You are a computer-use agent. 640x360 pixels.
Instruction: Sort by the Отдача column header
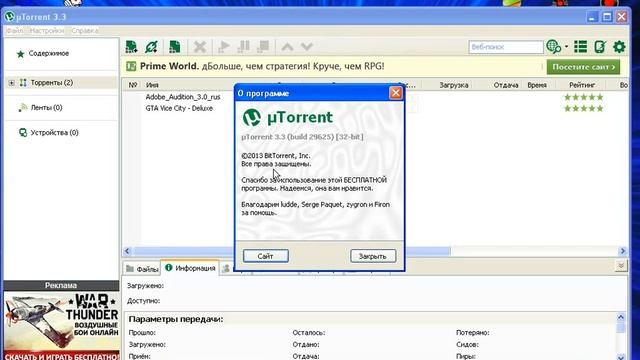tap(506, 85)
